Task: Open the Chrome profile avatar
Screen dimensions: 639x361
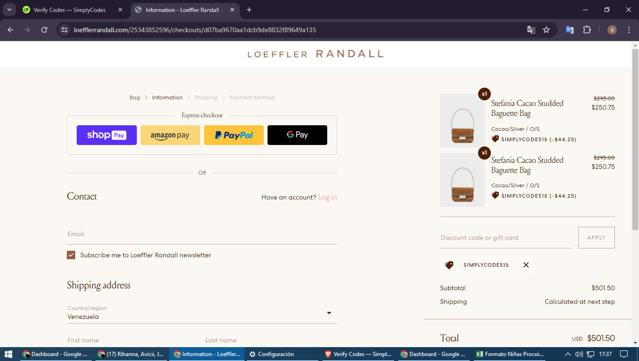Action: click(x=612, y=30)
